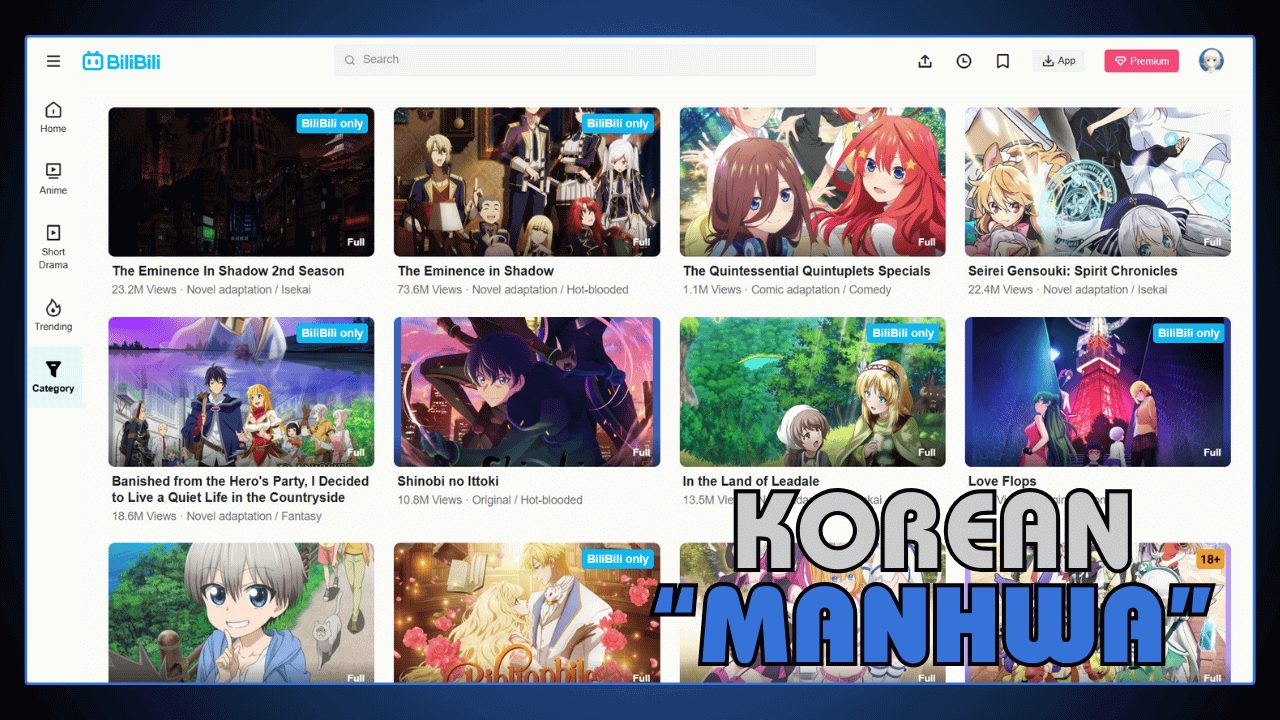Select the Category sidebar item
Screen dimensions: 1280x720
[x=53, y=377]
